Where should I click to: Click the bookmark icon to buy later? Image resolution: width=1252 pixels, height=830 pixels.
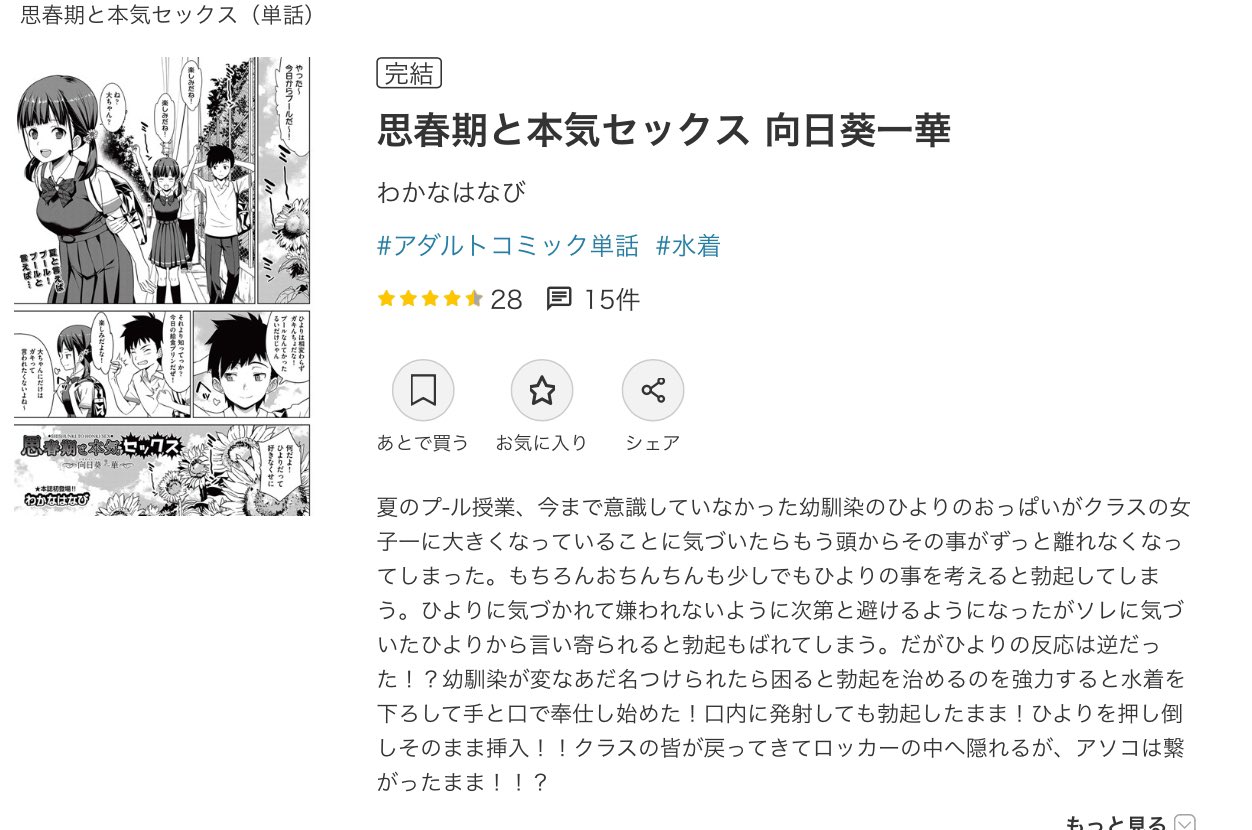point(423,390)
